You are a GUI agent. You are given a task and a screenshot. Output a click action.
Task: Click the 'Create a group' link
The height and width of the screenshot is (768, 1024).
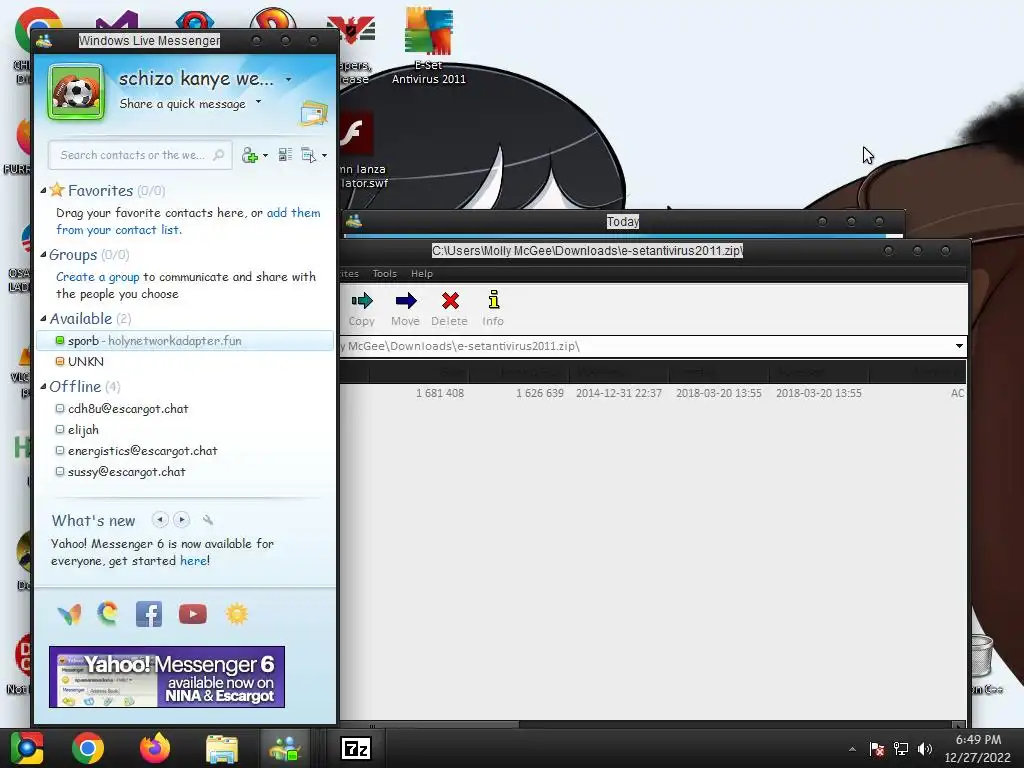click(x=97, y=277)
